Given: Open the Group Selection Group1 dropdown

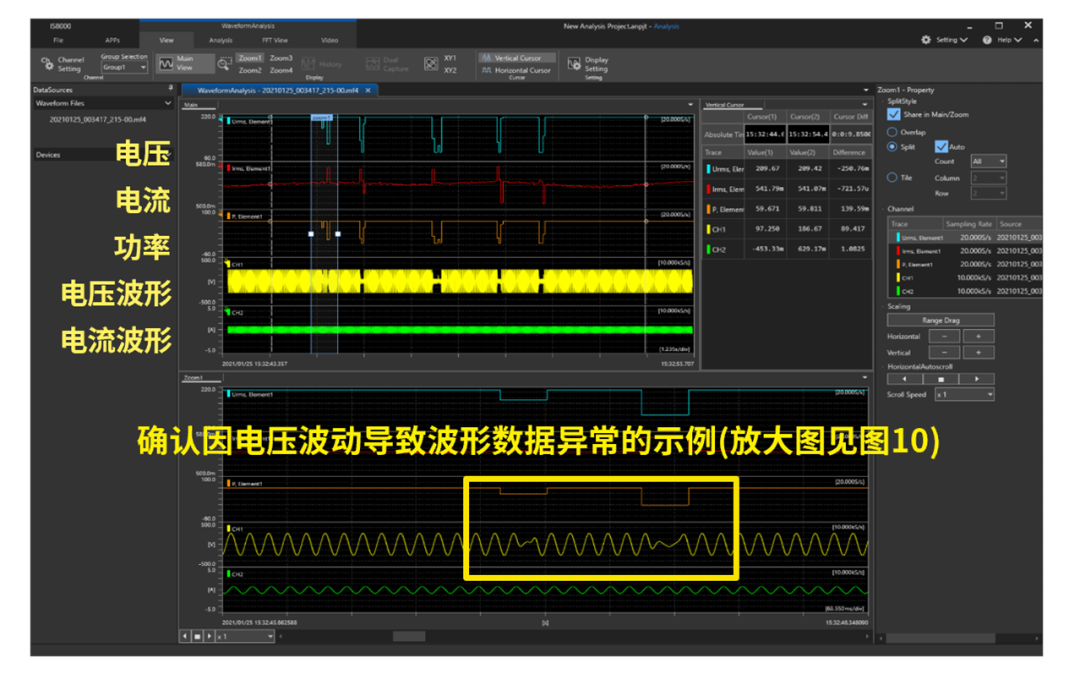Looking at the screenshot, I should tap(124, 67).
